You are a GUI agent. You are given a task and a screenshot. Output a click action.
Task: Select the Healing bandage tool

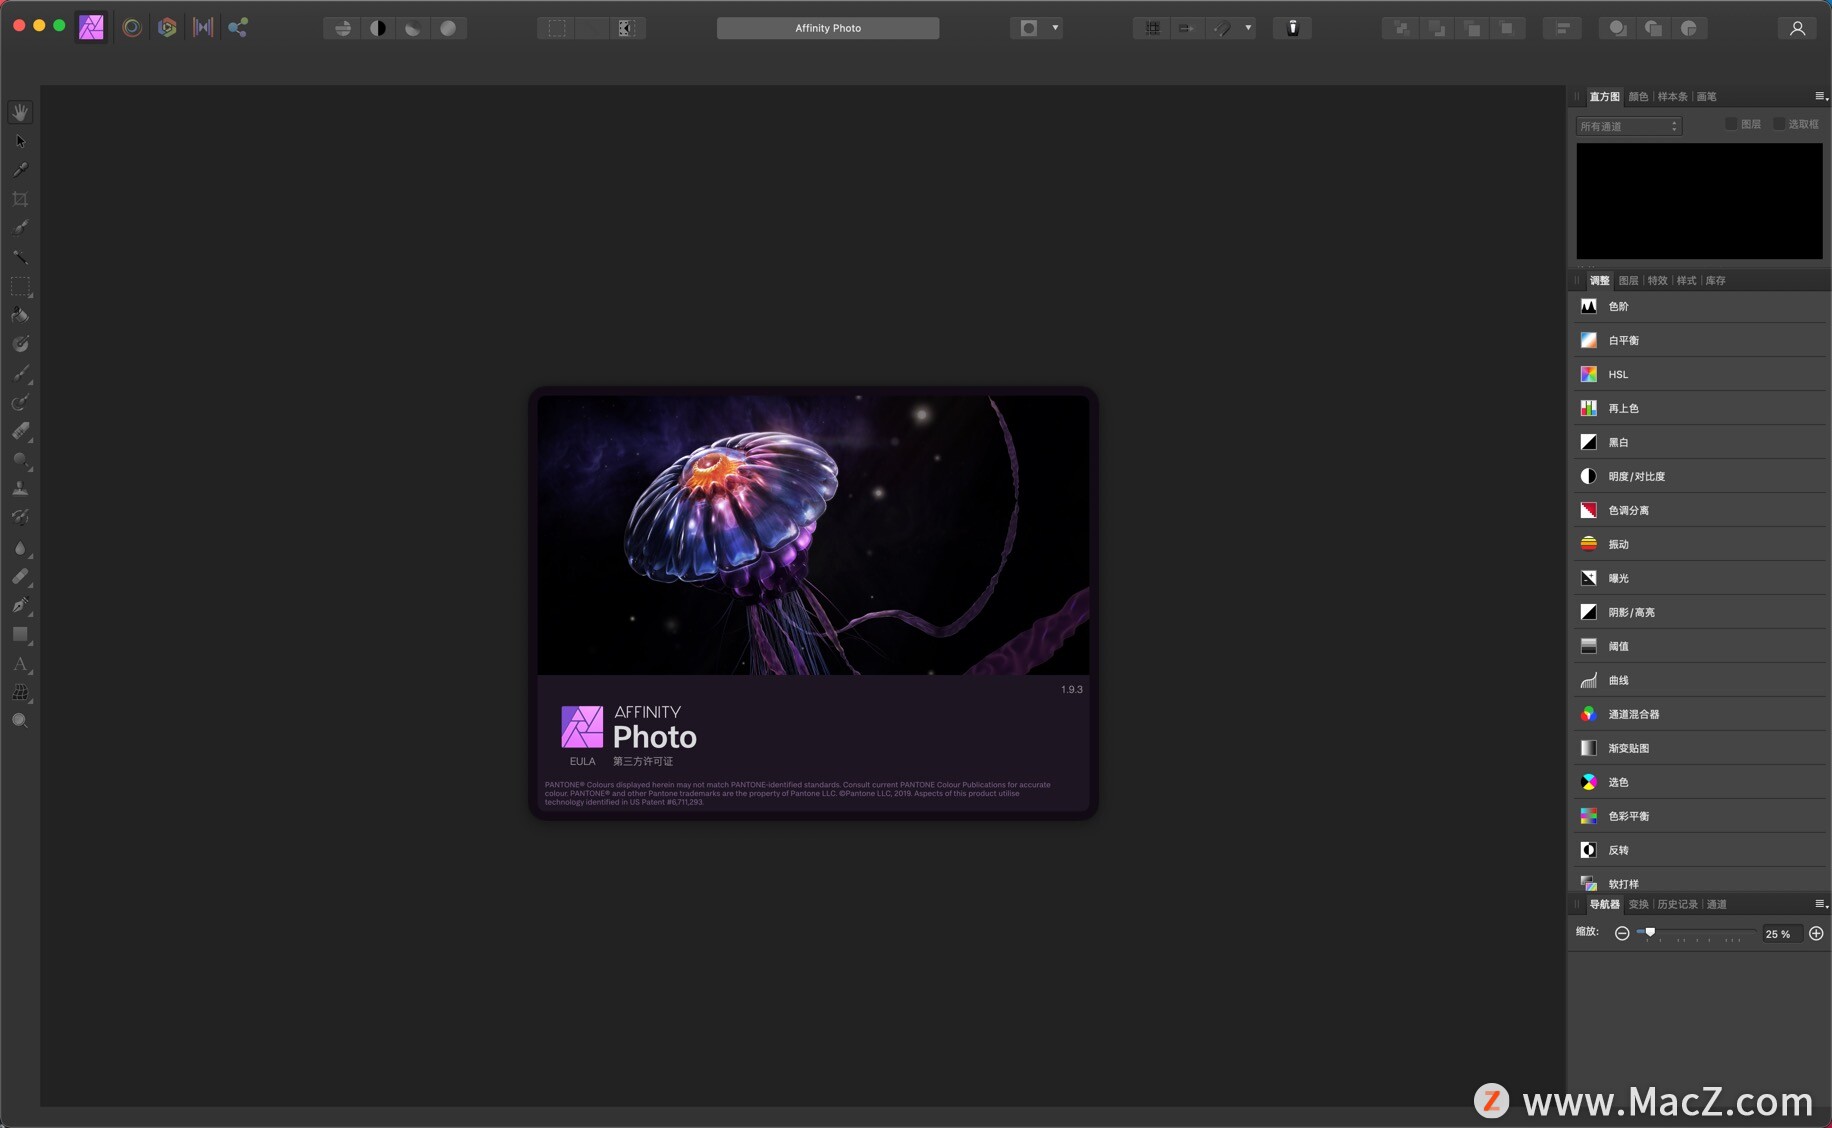[20, 576]
